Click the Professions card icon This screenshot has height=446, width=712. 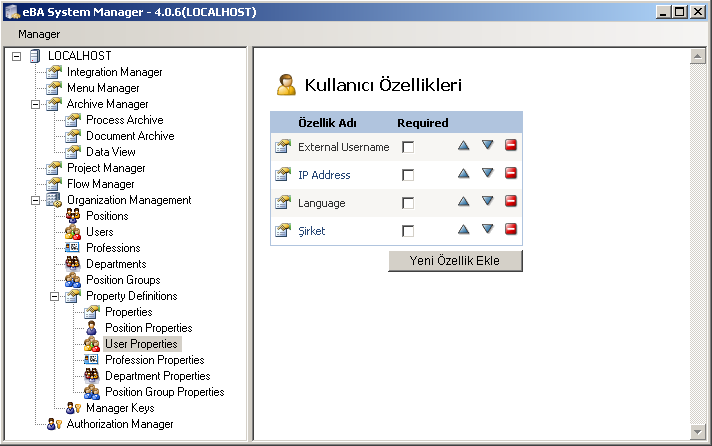click(73, 248)
